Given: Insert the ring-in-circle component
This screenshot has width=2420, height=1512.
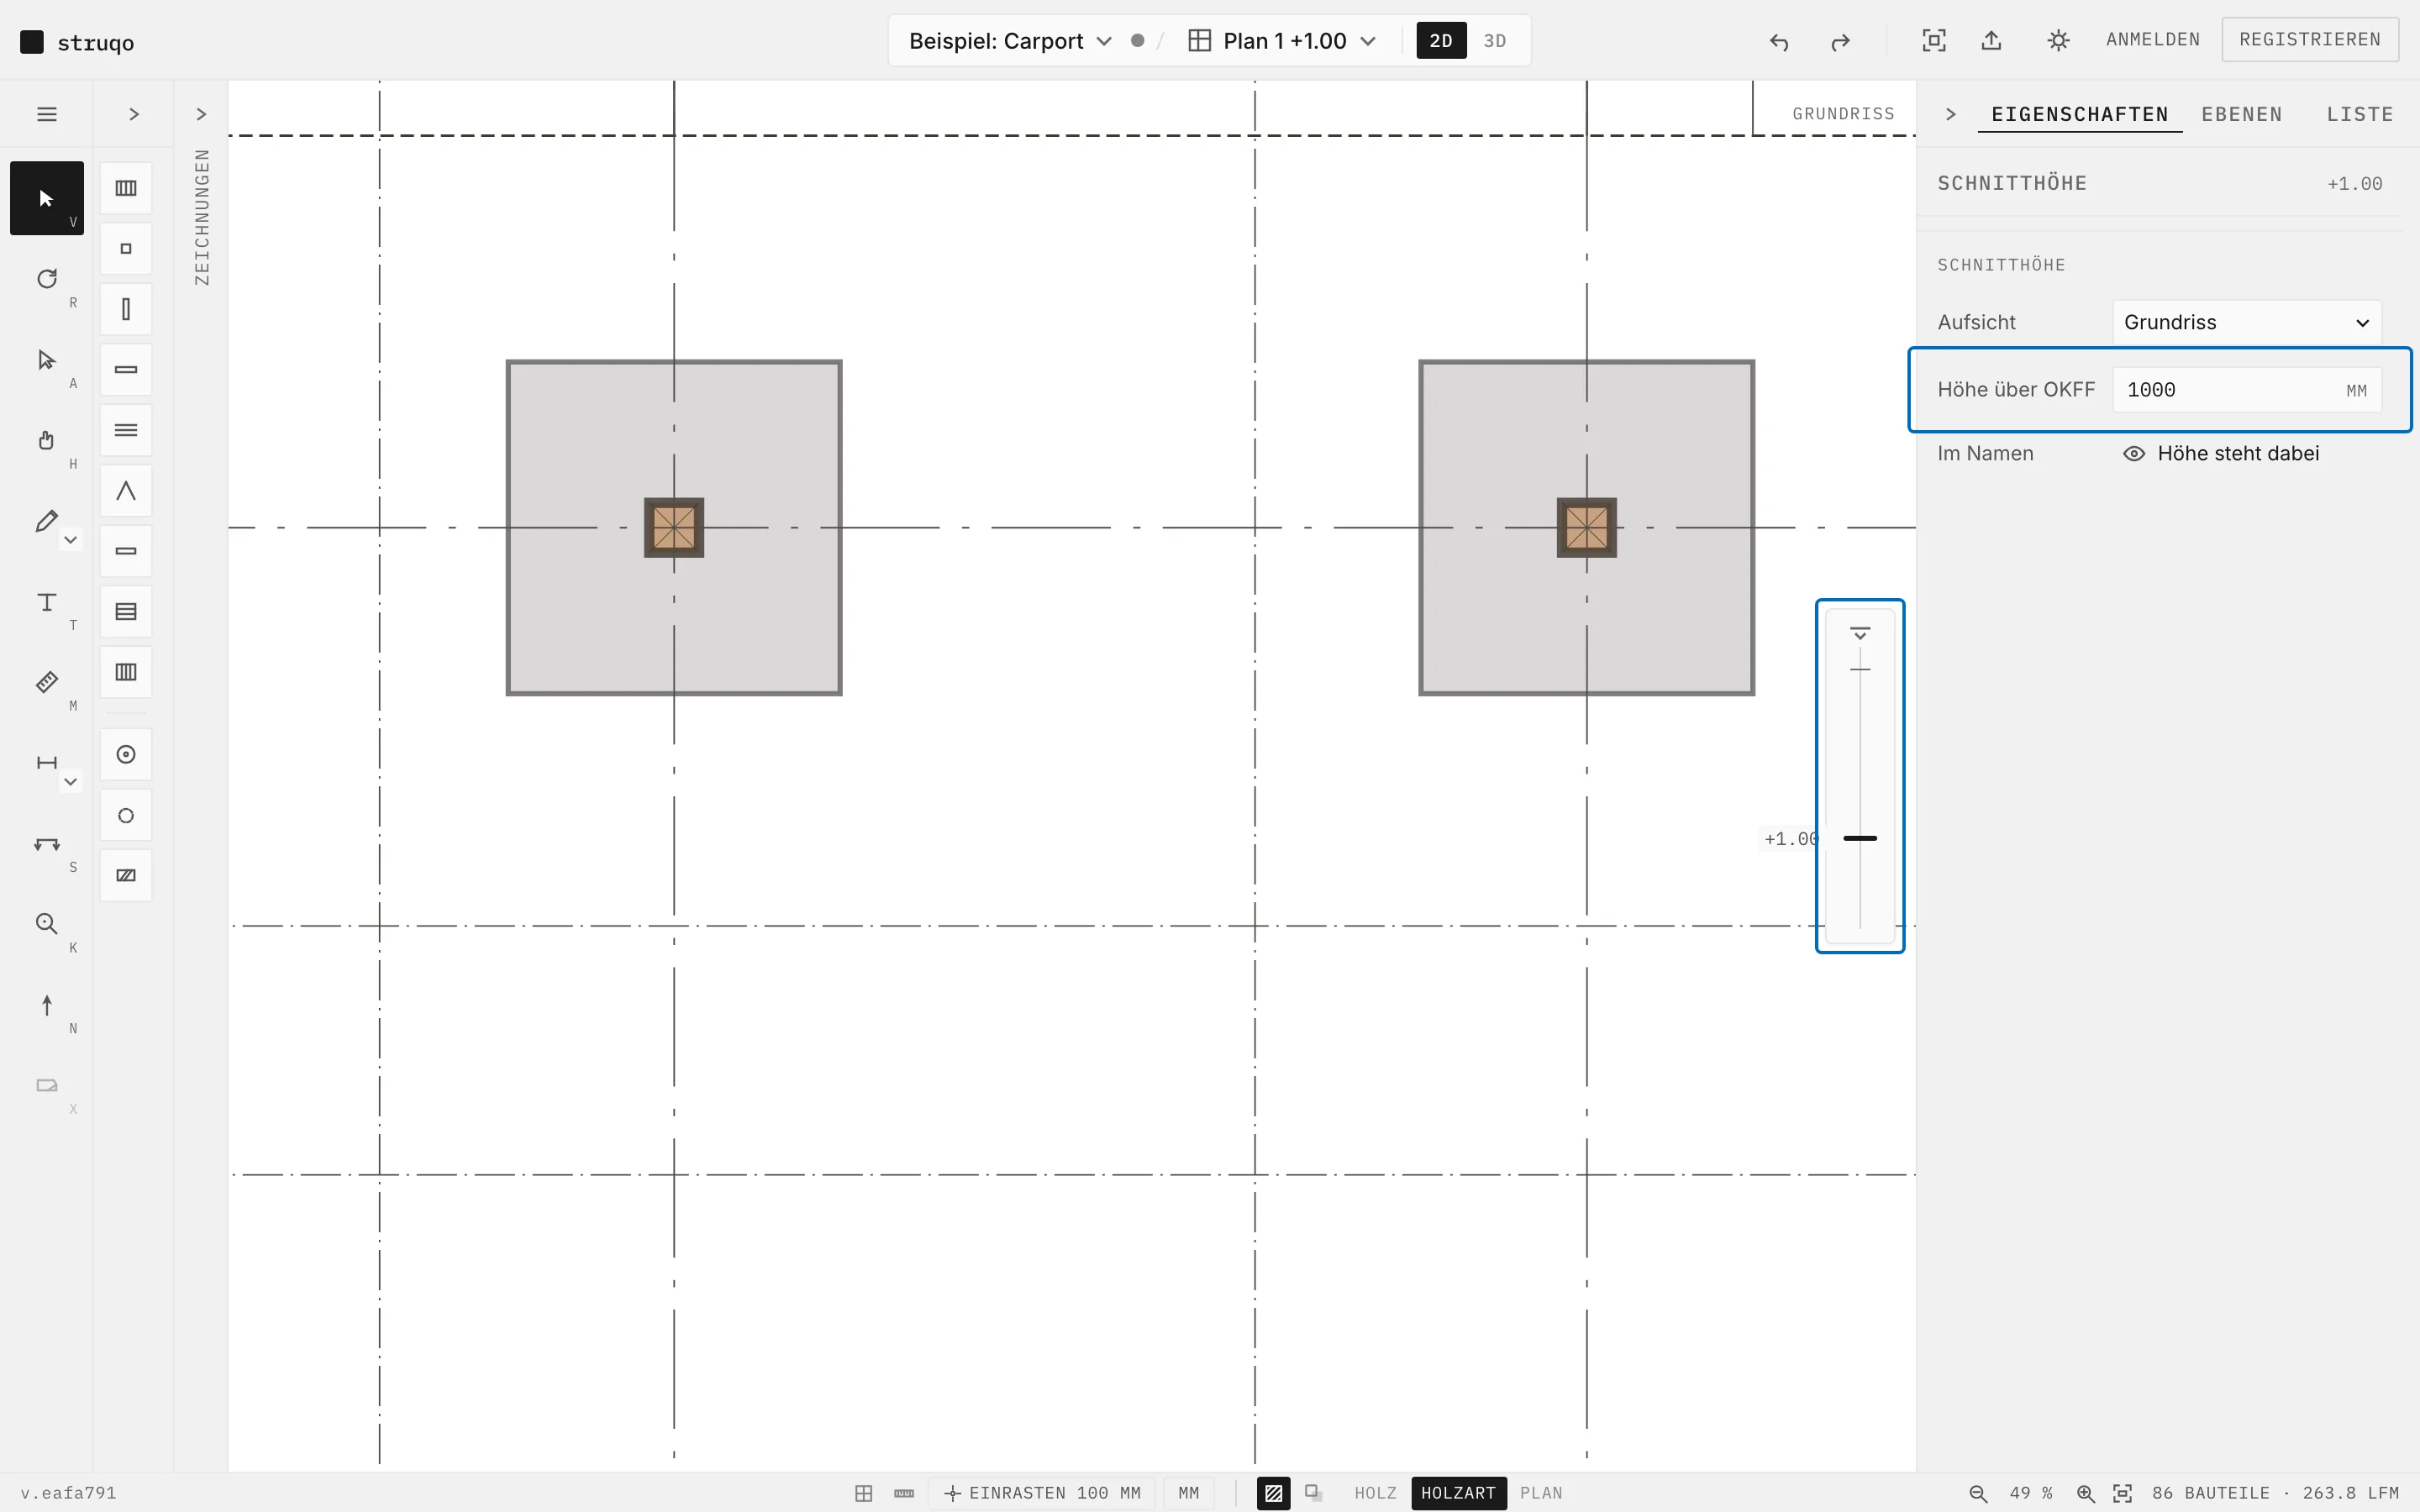Looking at the screenshot, I should (126, 755).
